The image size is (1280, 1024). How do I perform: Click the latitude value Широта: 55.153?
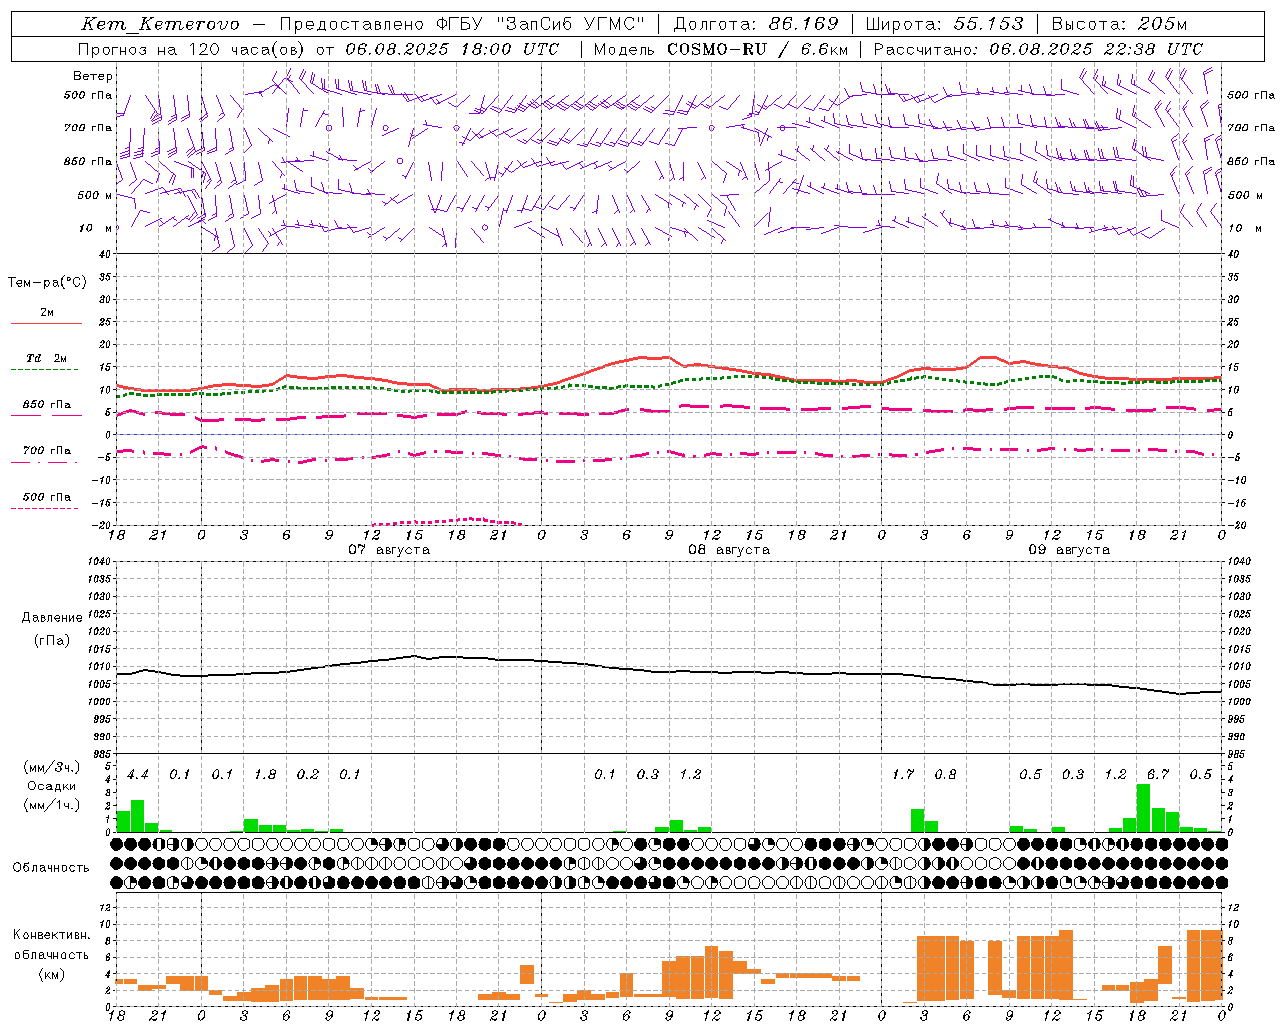[x=944, y=24]
